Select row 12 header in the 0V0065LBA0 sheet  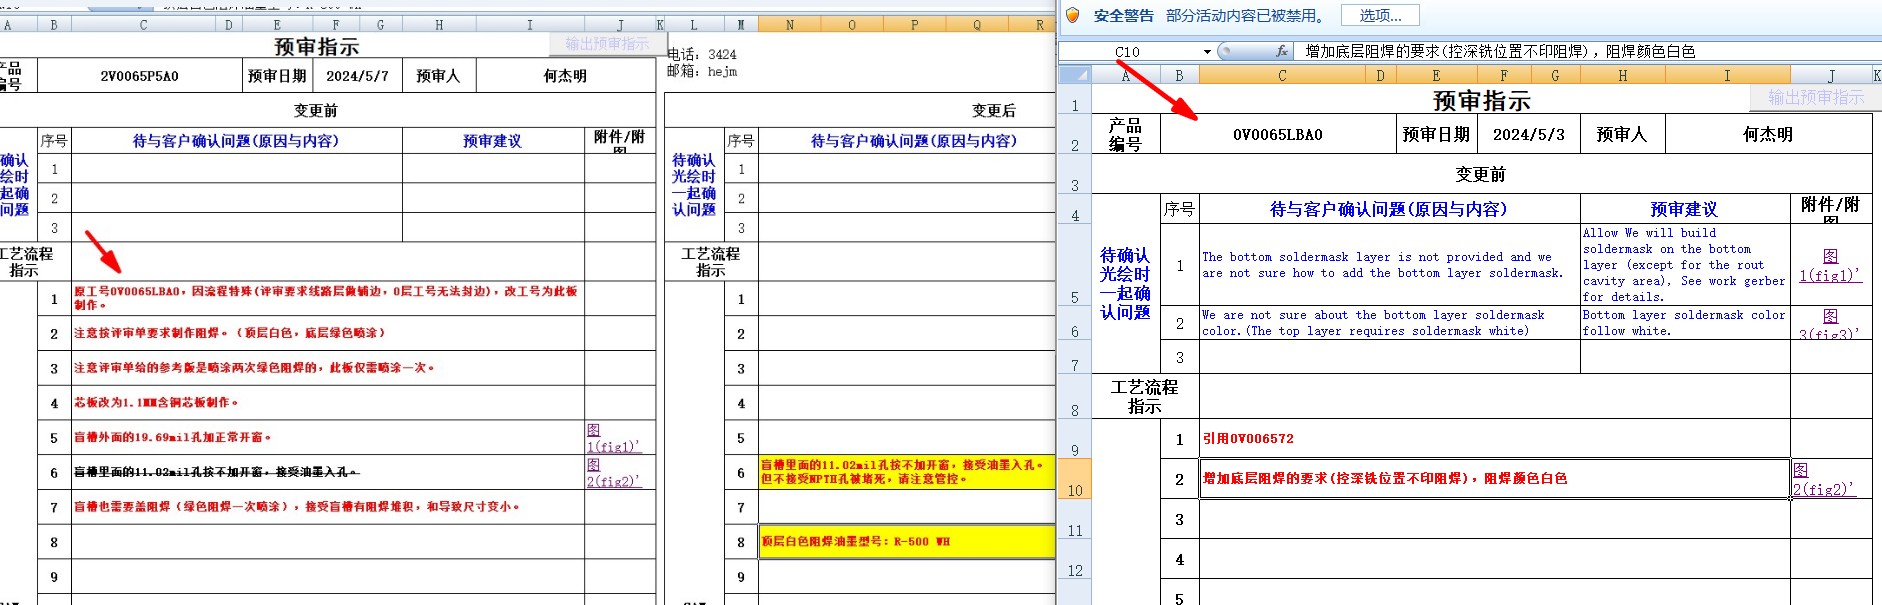click(1075, 560)
